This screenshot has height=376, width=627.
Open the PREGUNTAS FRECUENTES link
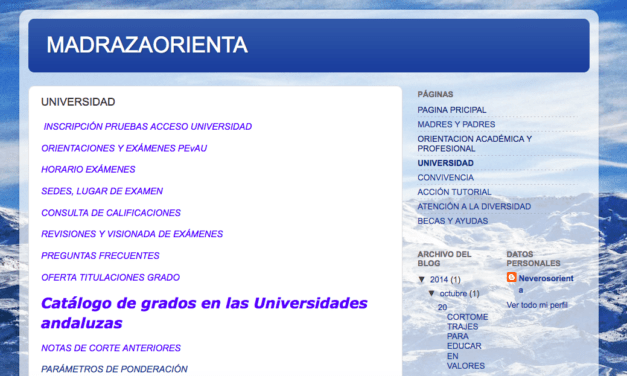pyautogui.click(x=100, y=256)
